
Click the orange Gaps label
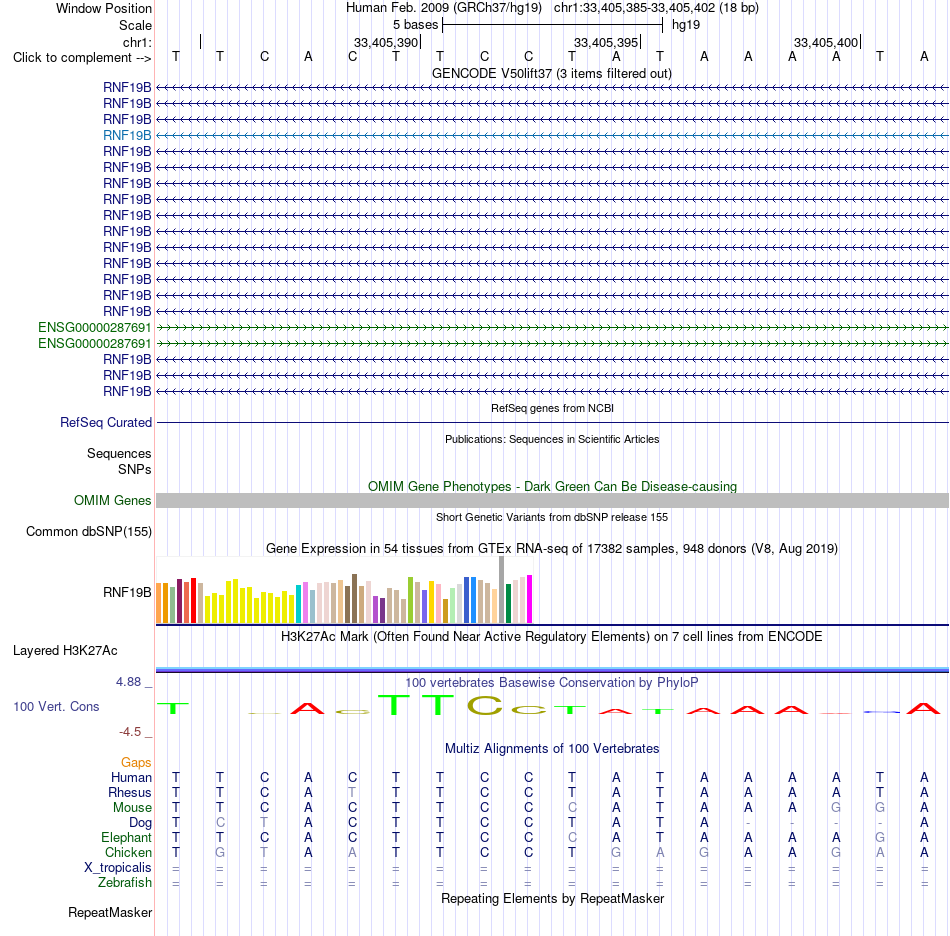(136, 762)
